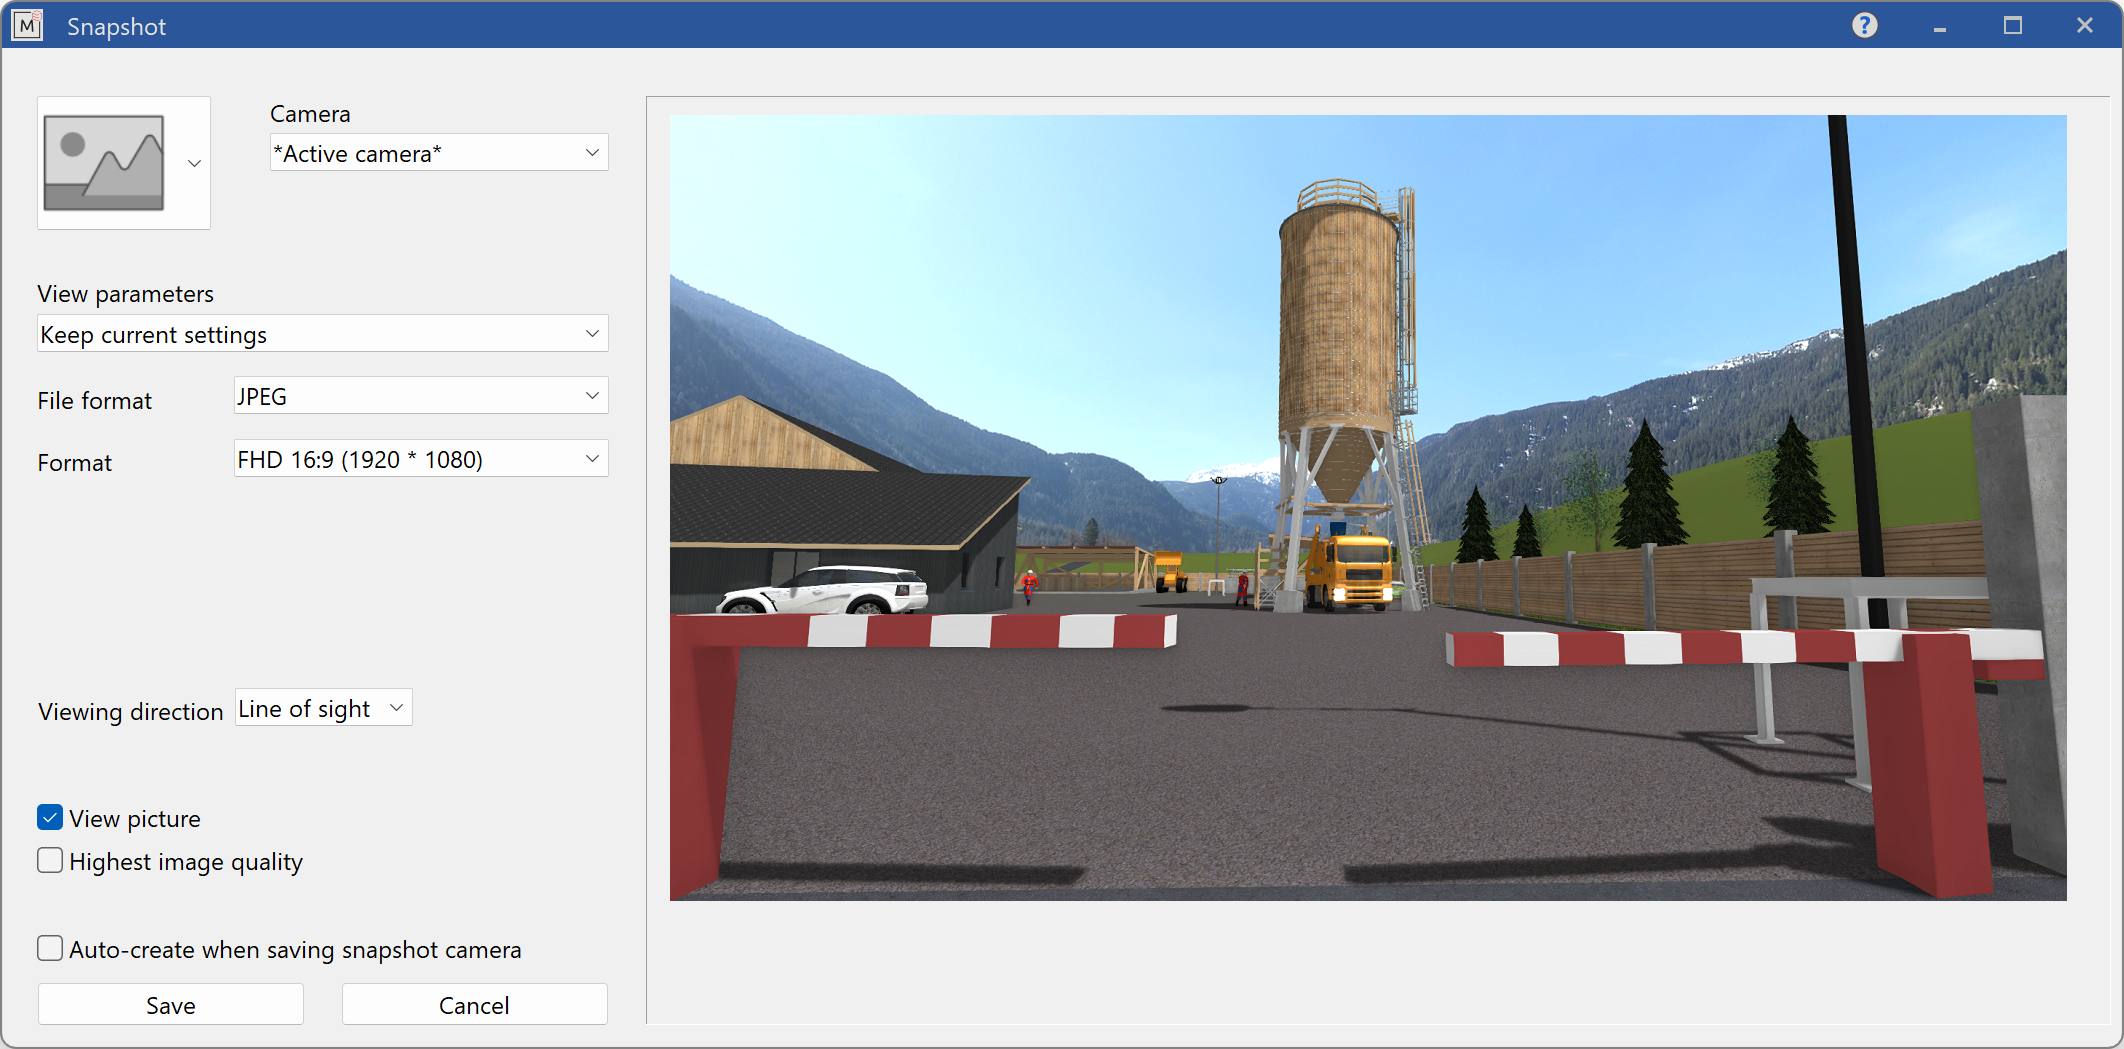Maximize the Snapshot window

(x=2012, y=24)
